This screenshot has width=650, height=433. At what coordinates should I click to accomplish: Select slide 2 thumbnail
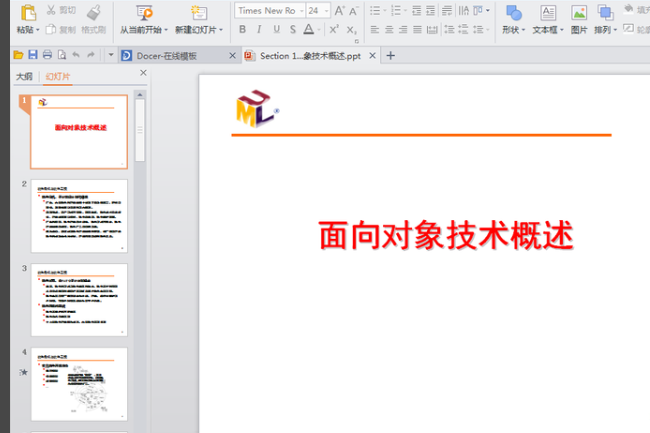[79, 216]
